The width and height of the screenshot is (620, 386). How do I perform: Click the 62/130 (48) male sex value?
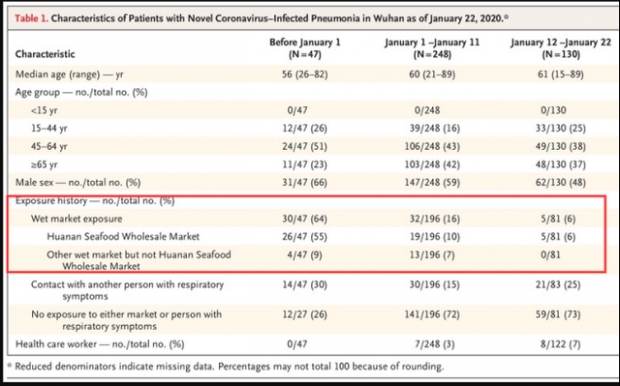tap(561, 182)
